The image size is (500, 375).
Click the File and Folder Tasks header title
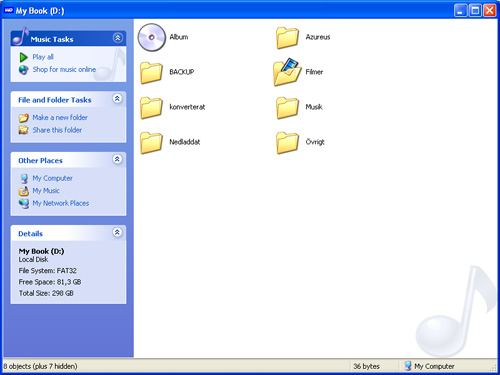[55, 100]
